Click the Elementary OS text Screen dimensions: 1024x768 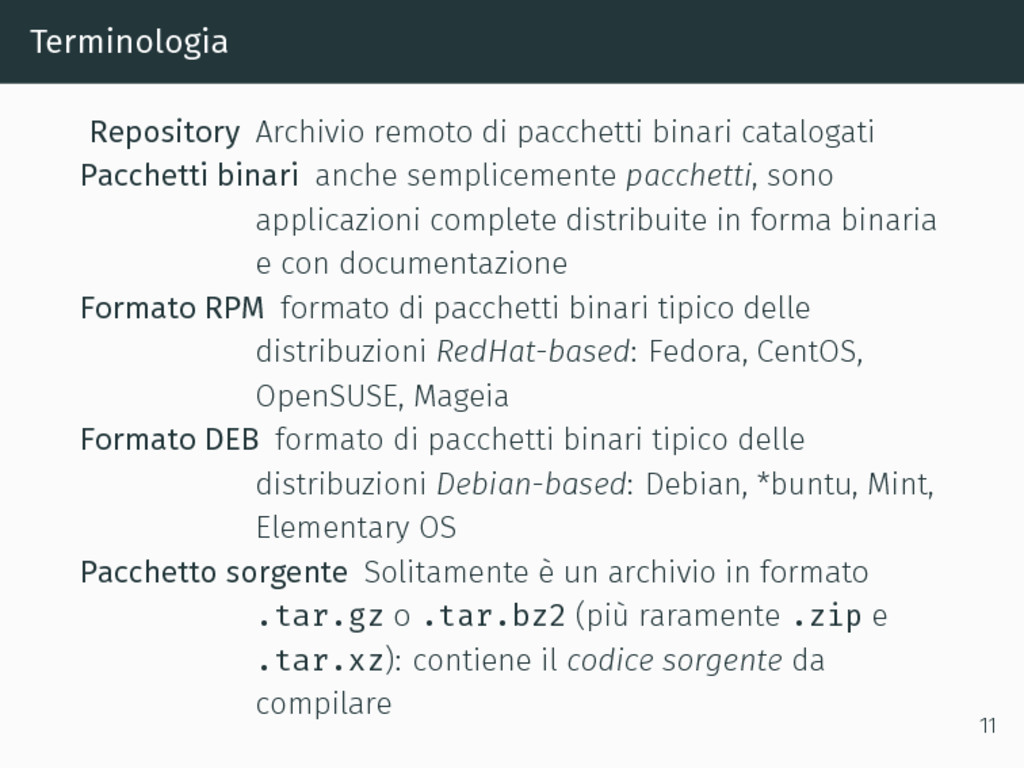tap(356, 528)
